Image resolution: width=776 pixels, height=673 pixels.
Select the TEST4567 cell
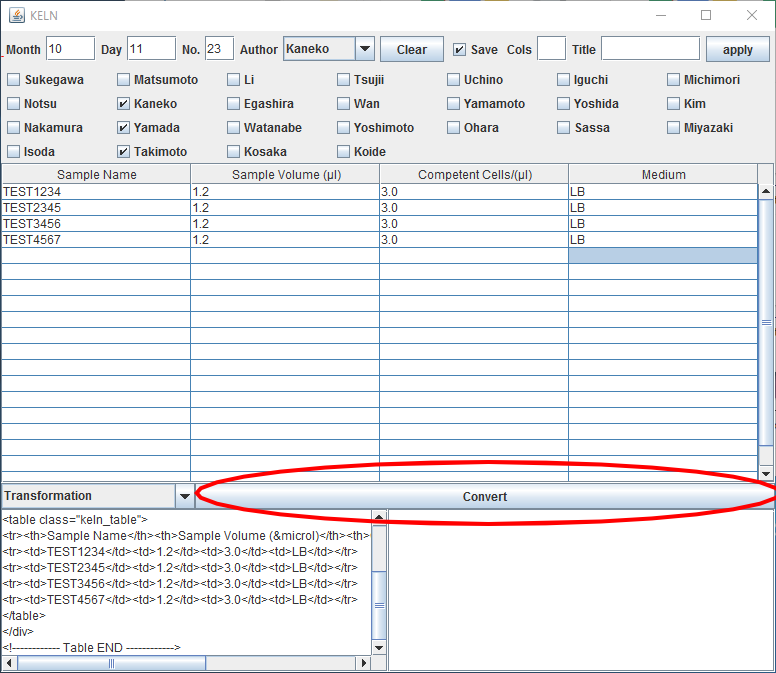tap(96, 240)
